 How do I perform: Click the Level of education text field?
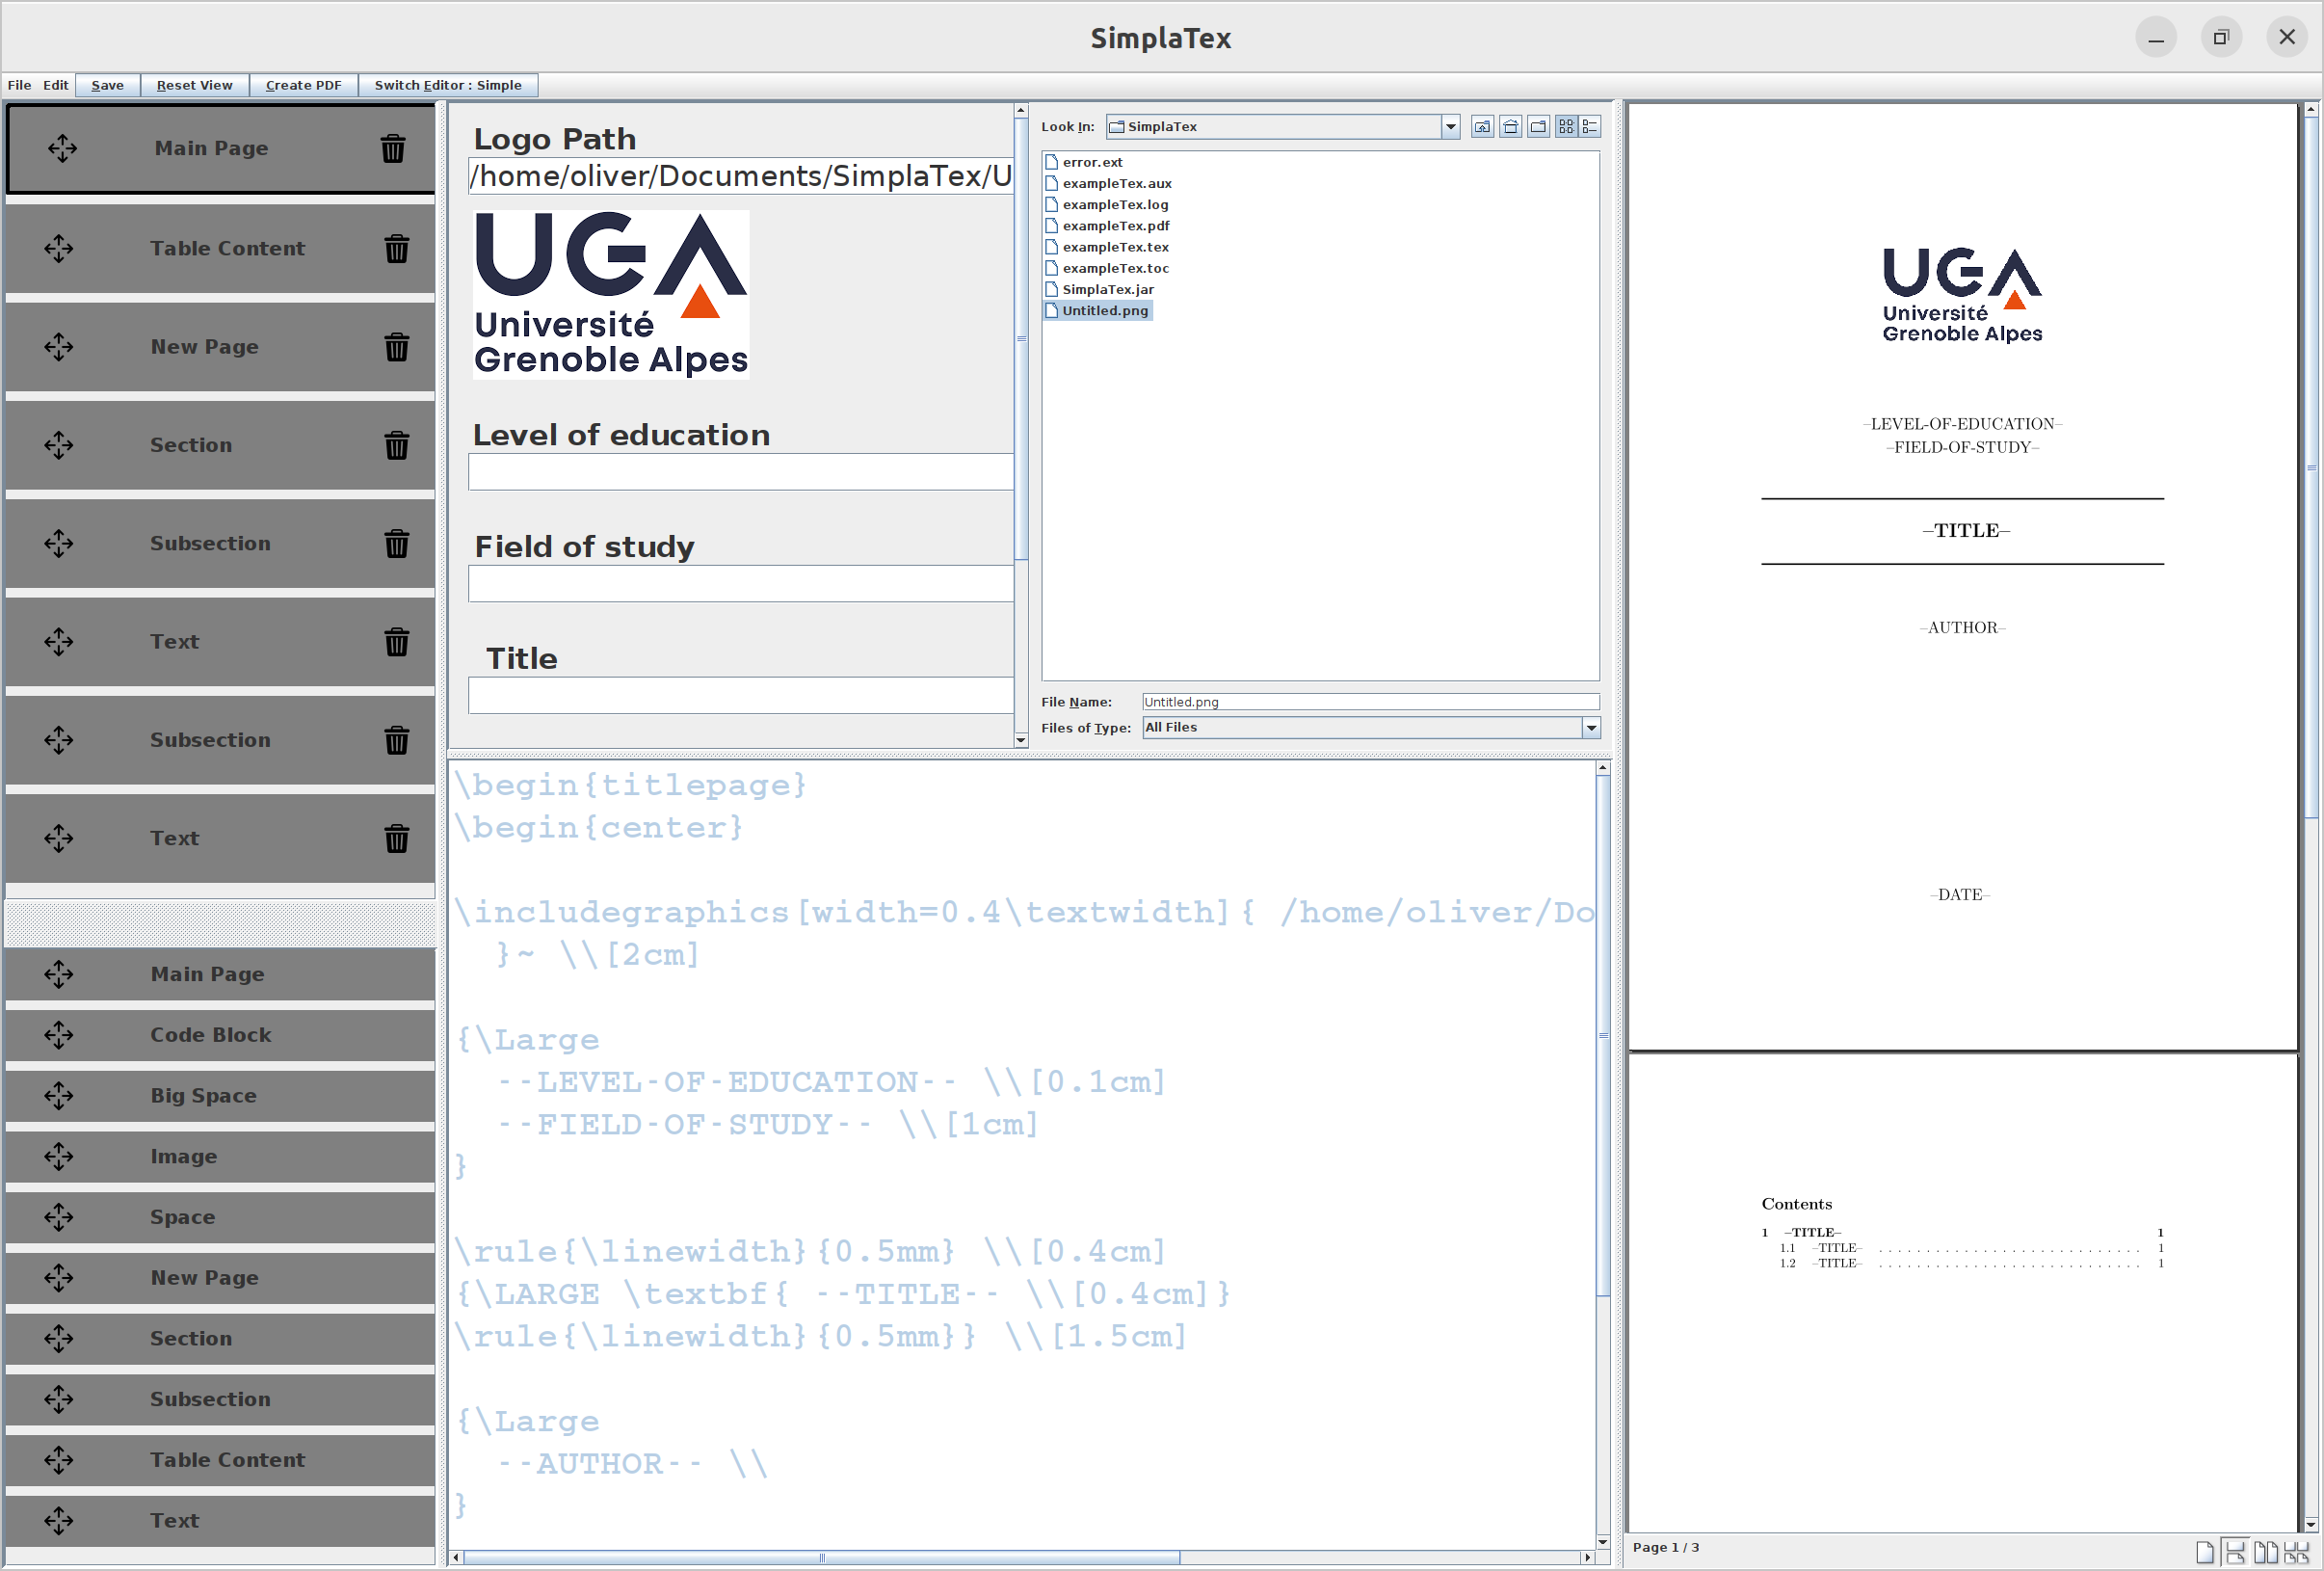(740, 472)
